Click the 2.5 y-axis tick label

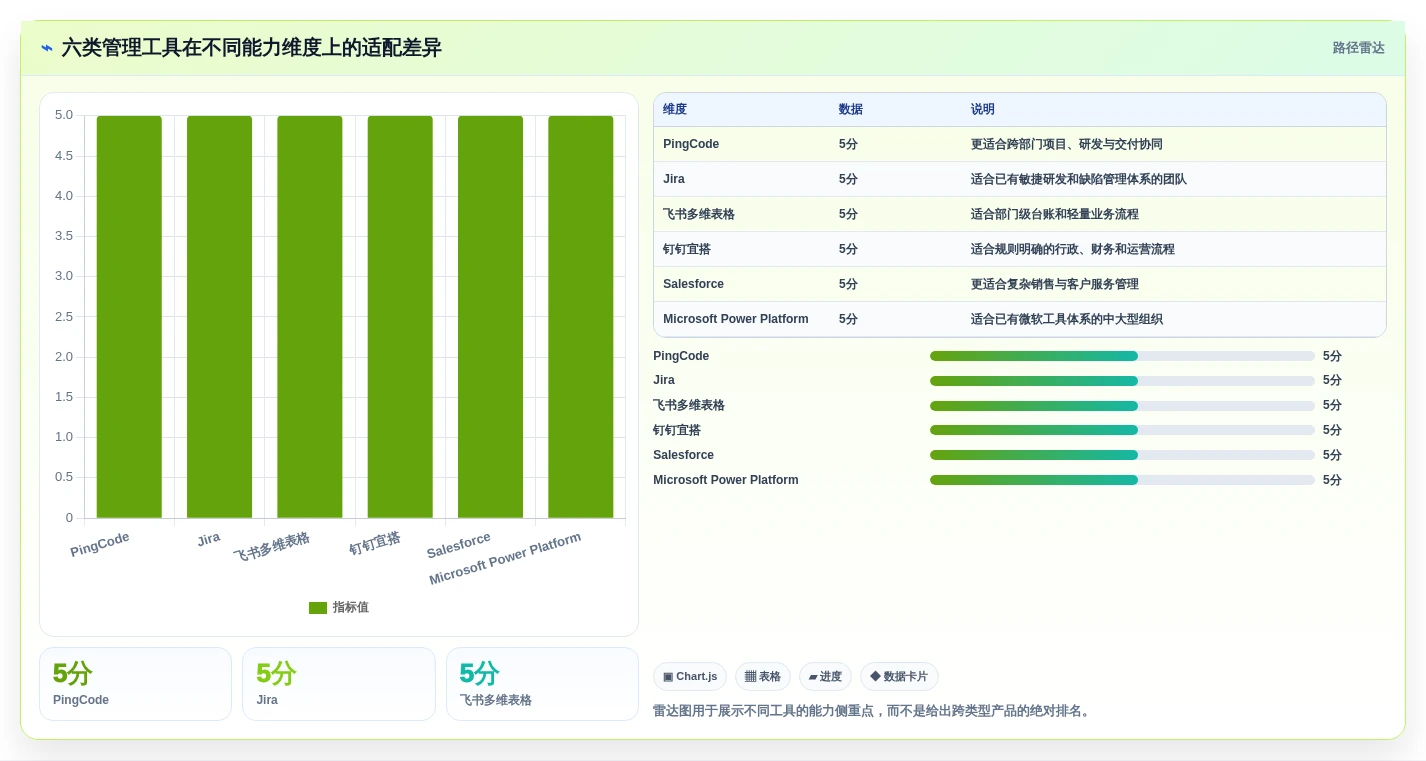64,317
